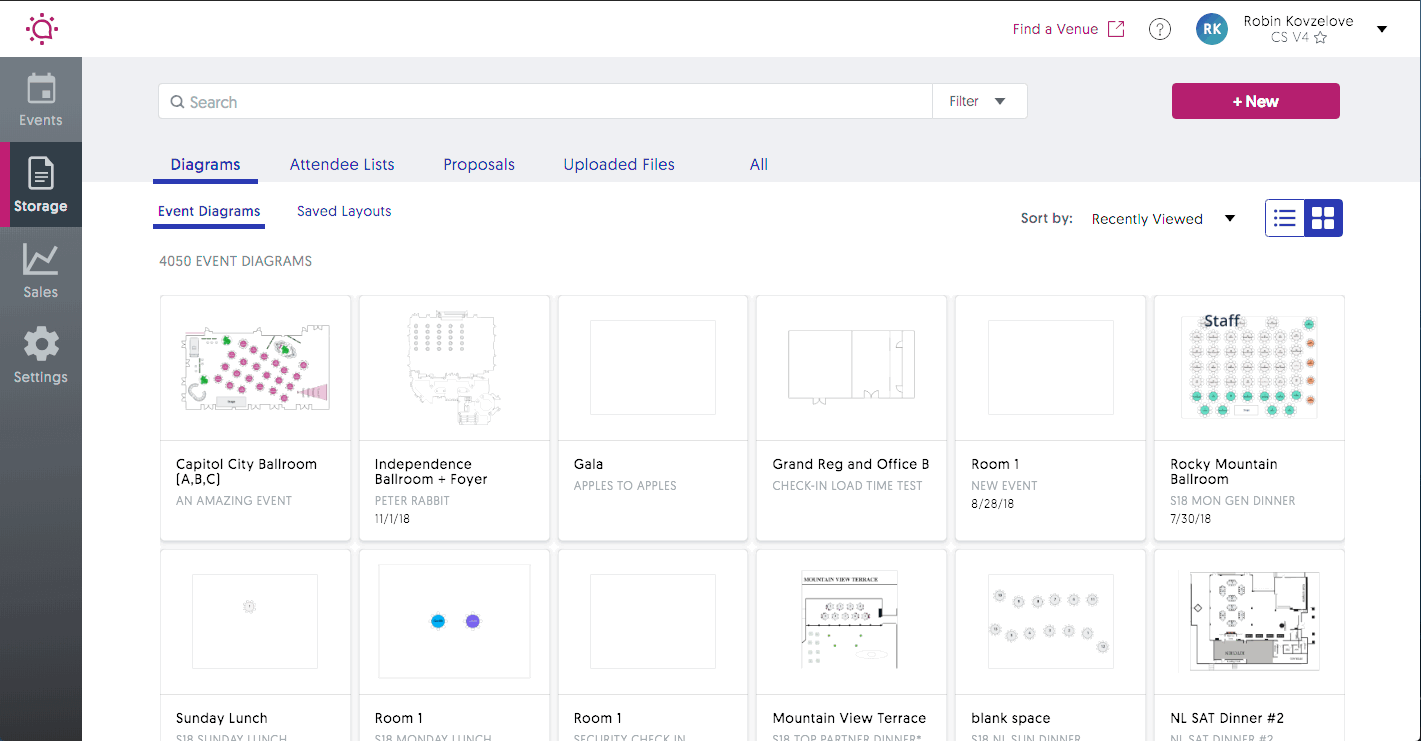Click the + New button
1421x741 pixels.
[1255, 101]
